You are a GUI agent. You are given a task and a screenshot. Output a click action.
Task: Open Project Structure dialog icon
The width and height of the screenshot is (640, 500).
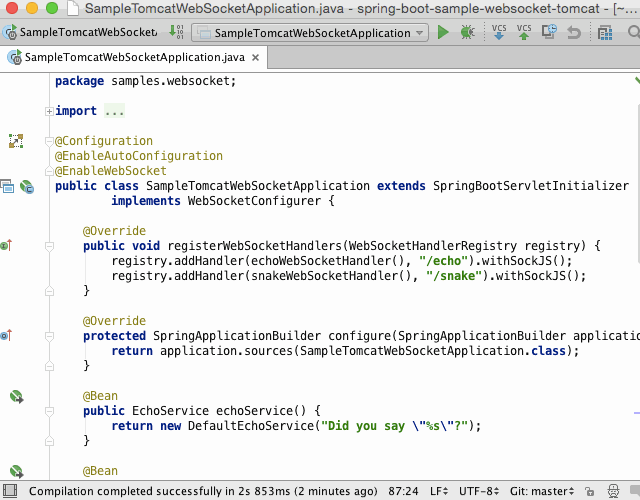point(605,33)
